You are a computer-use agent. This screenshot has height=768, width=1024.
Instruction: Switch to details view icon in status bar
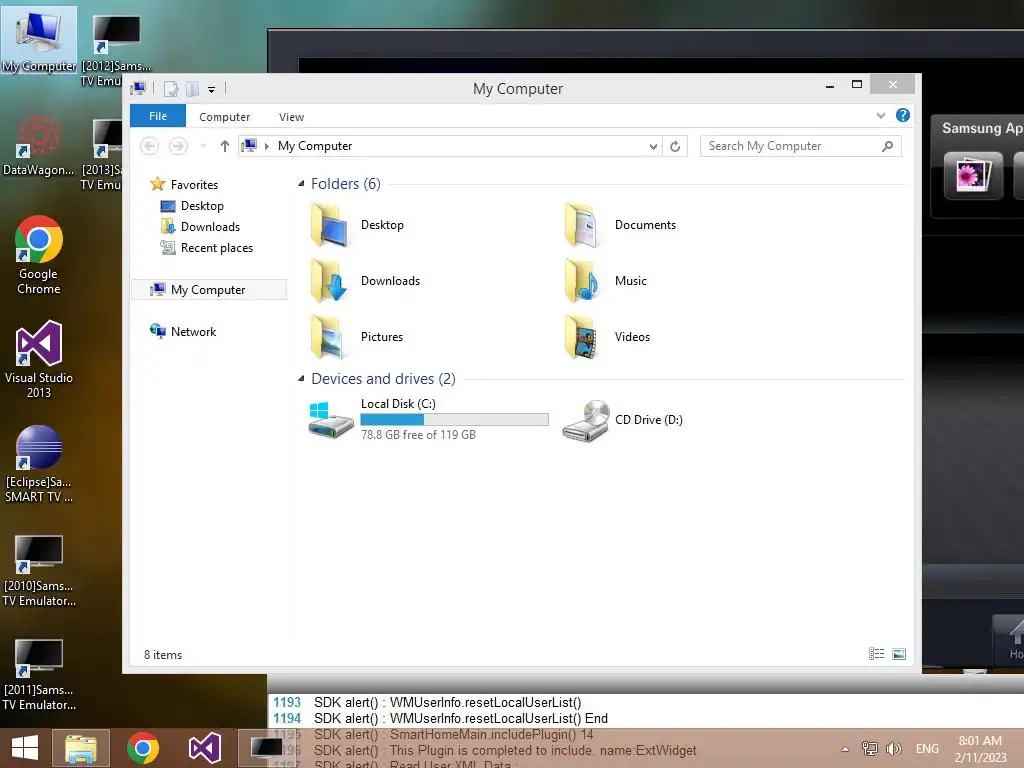[x=876, y=654]
